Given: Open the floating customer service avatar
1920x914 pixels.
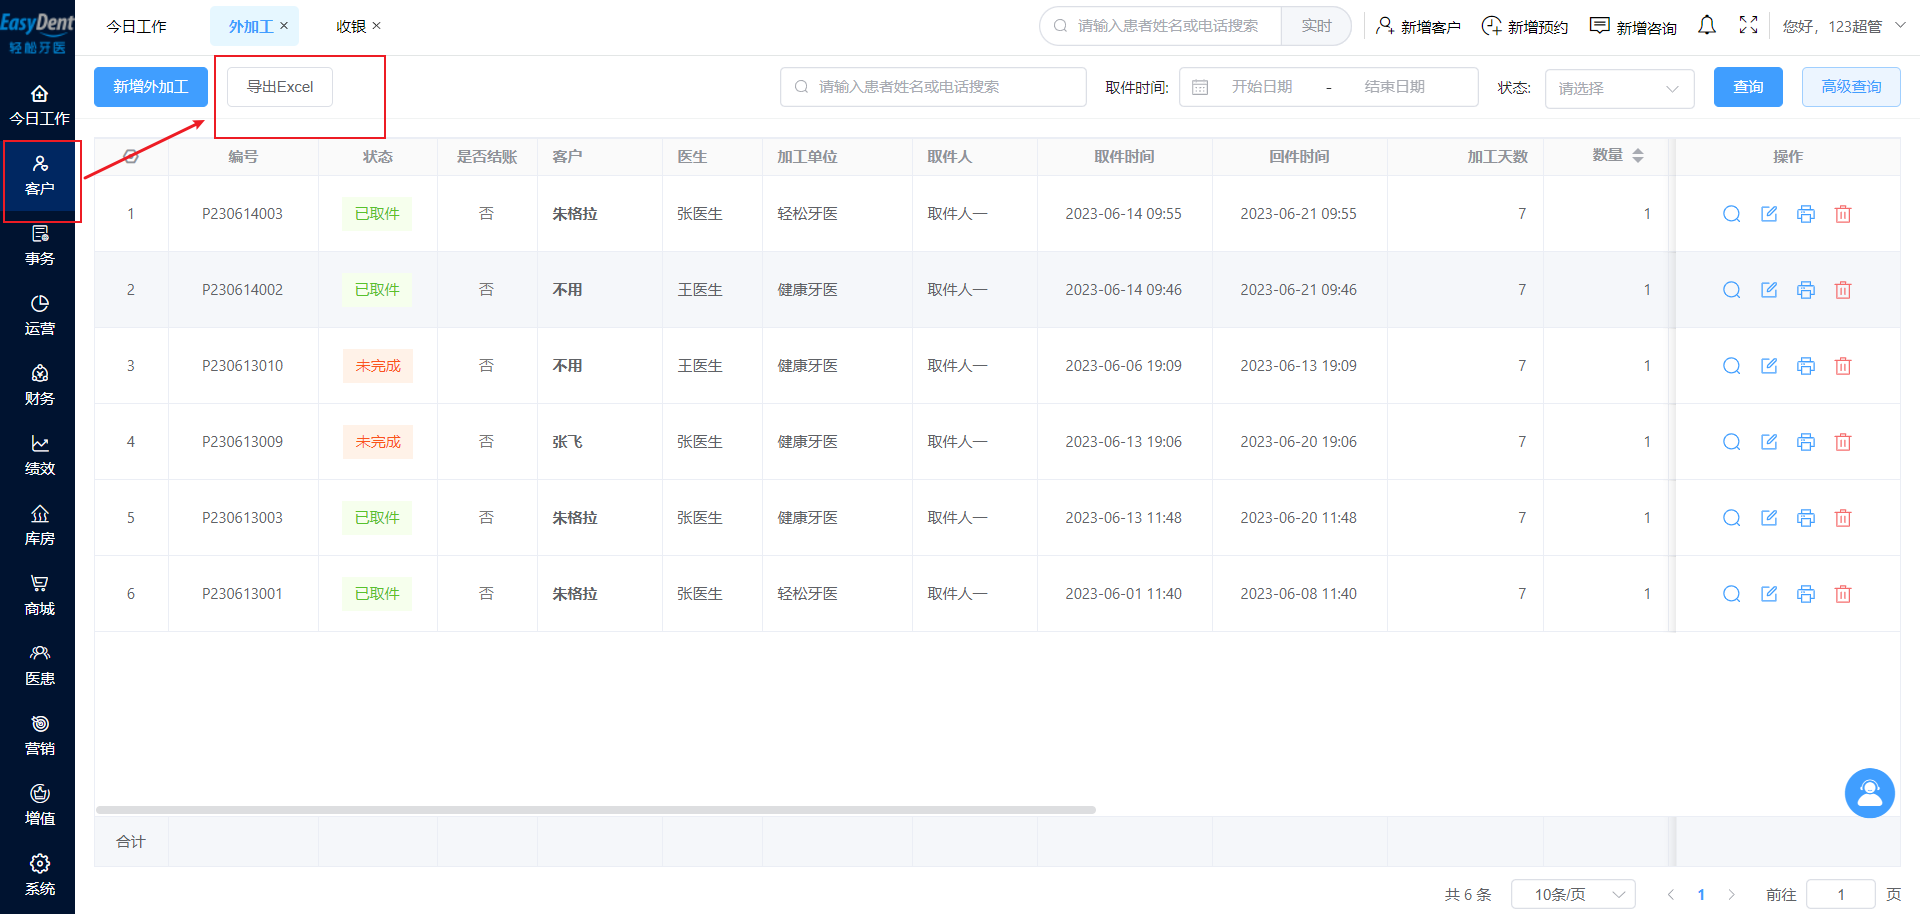Looking at the screenshot, I should pos(1869,793).
